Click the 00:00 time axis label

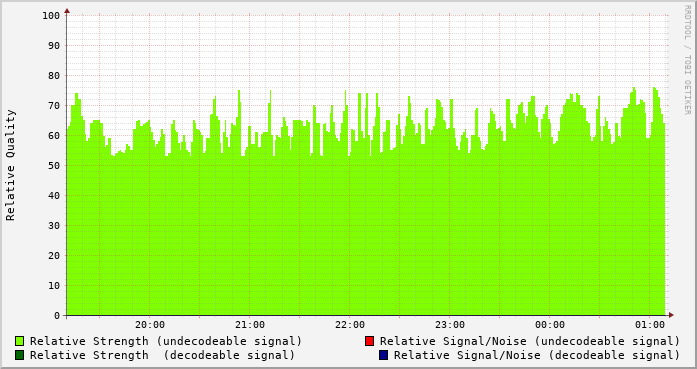tap(550, 325)
